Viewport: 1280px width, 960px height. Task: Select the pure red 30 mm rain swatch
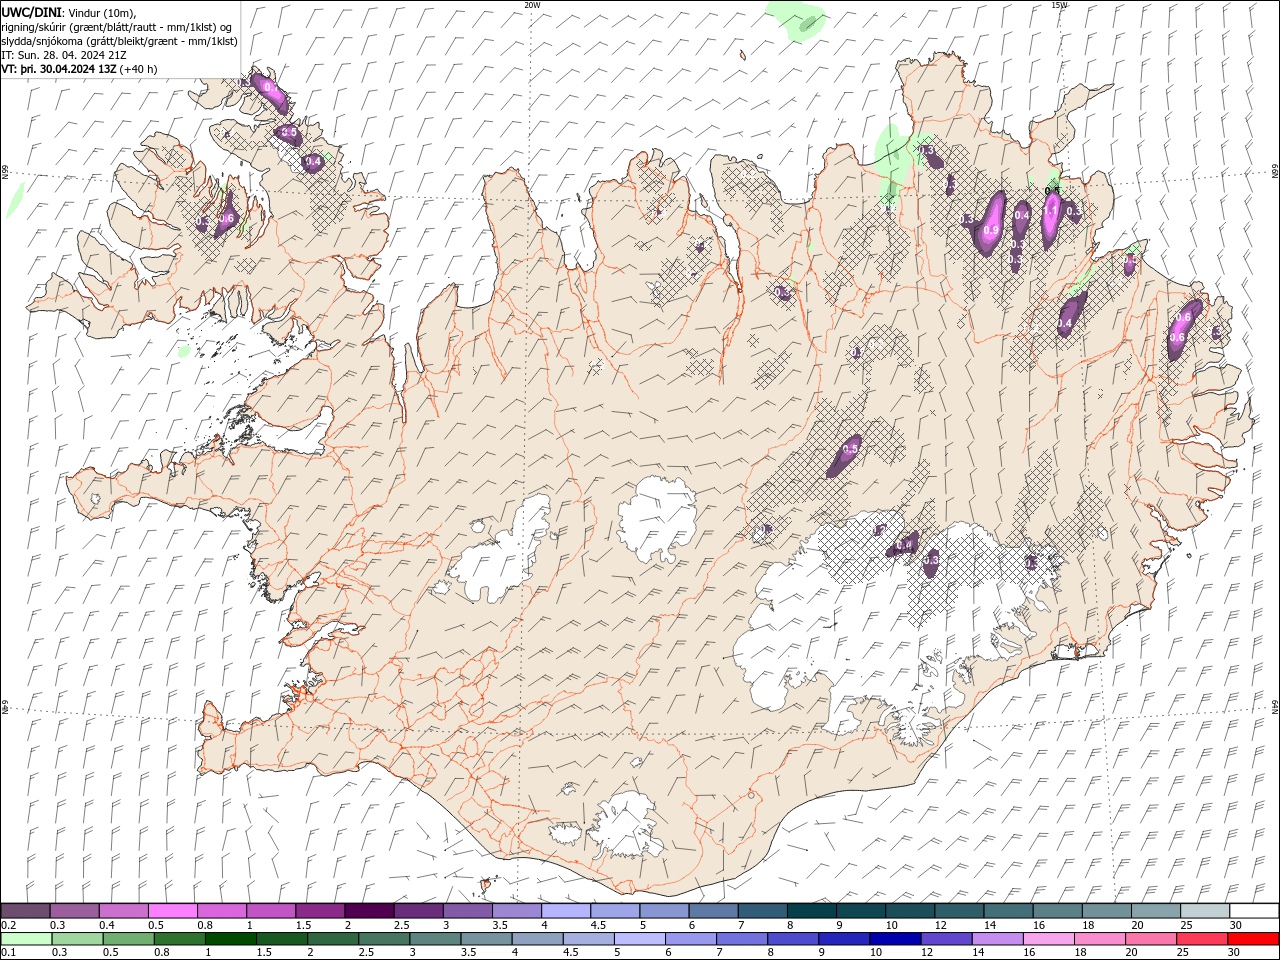(1253, 939)
